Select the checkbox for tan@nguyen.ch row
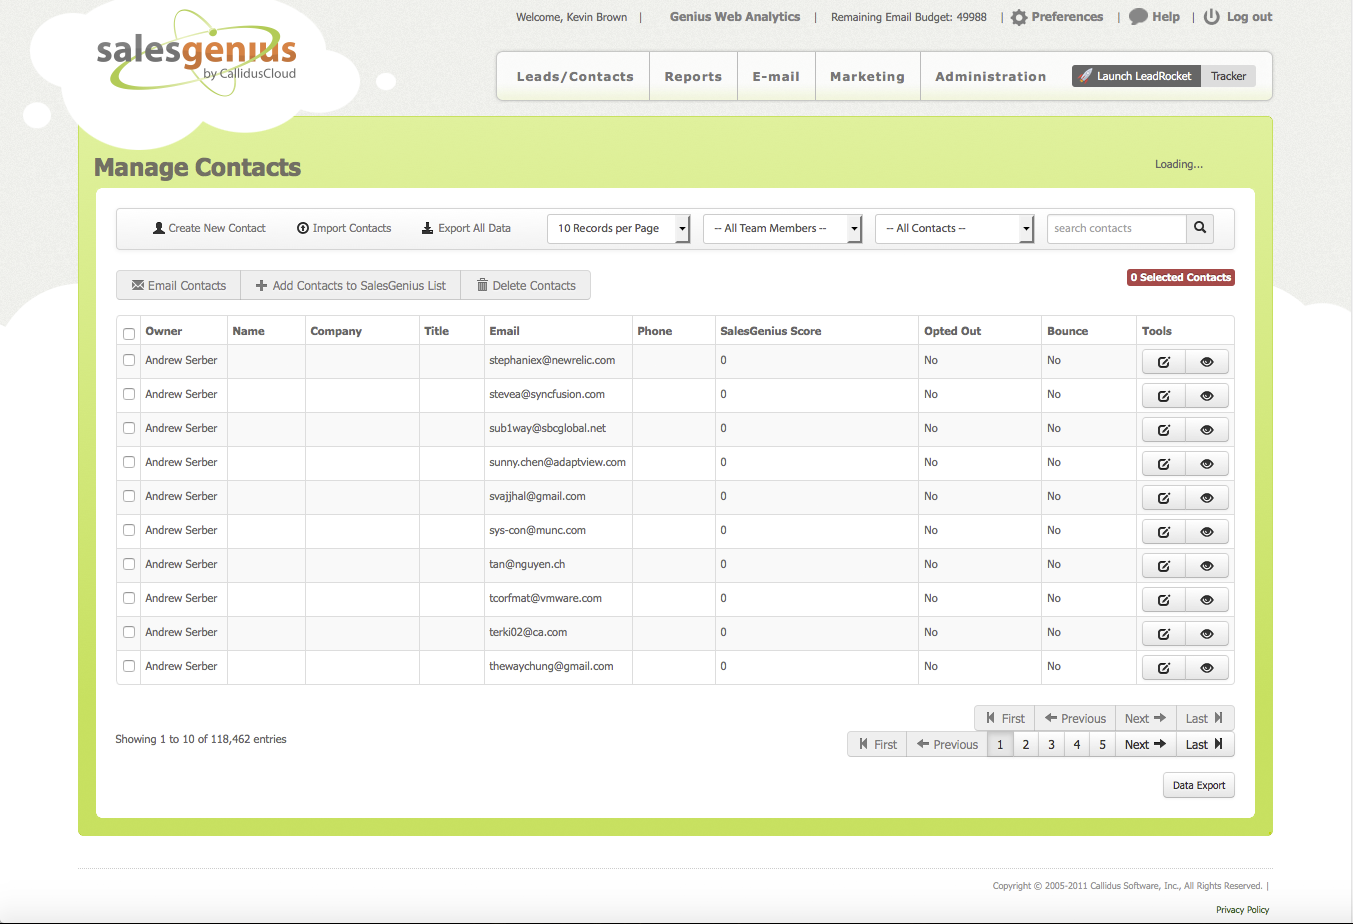The width and height of the screenshot is (1353, 924). 128,564
